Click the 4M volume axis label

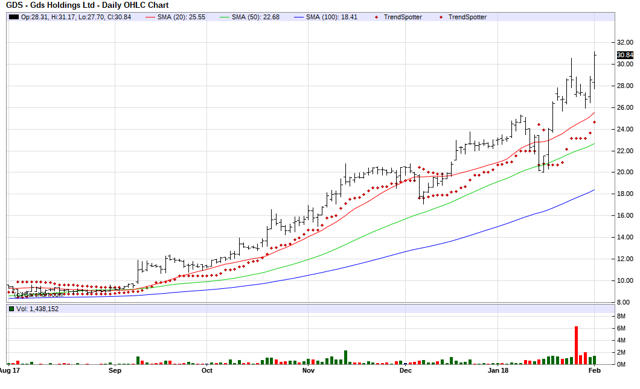click(621, 340)
